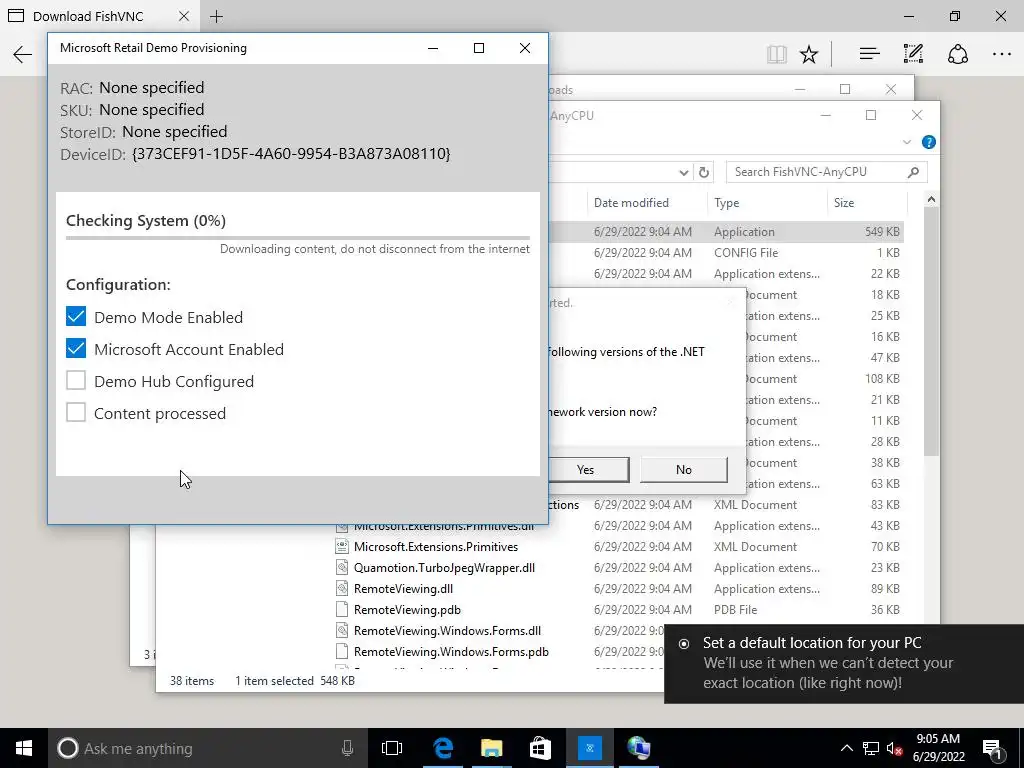Expand the Explorer address history dropdown
The height and width of the screenshot is (768, 1024).
[x=683, y=172]
